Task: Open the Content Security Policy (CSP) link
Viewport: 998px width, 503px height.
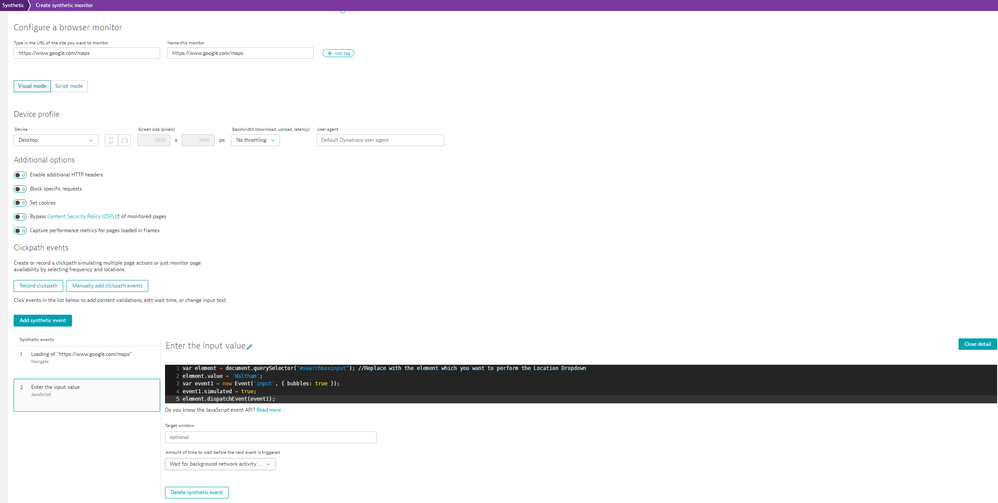Action: (82, 217)
